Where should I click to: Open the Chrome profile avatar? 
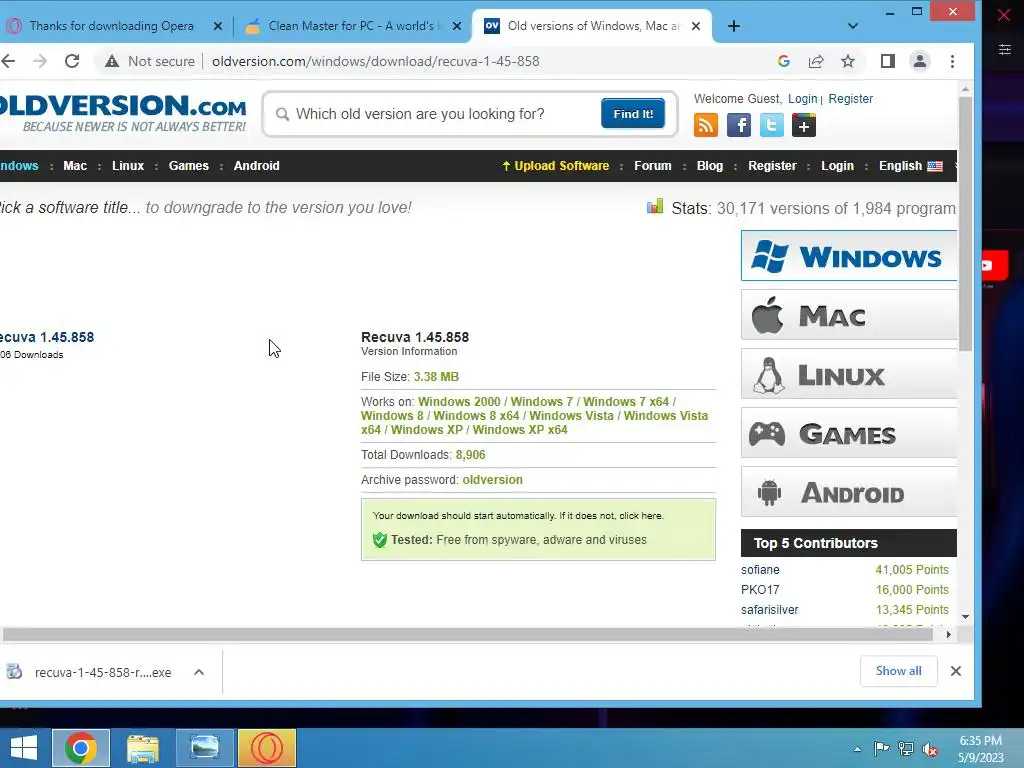(x=920, y=61)
